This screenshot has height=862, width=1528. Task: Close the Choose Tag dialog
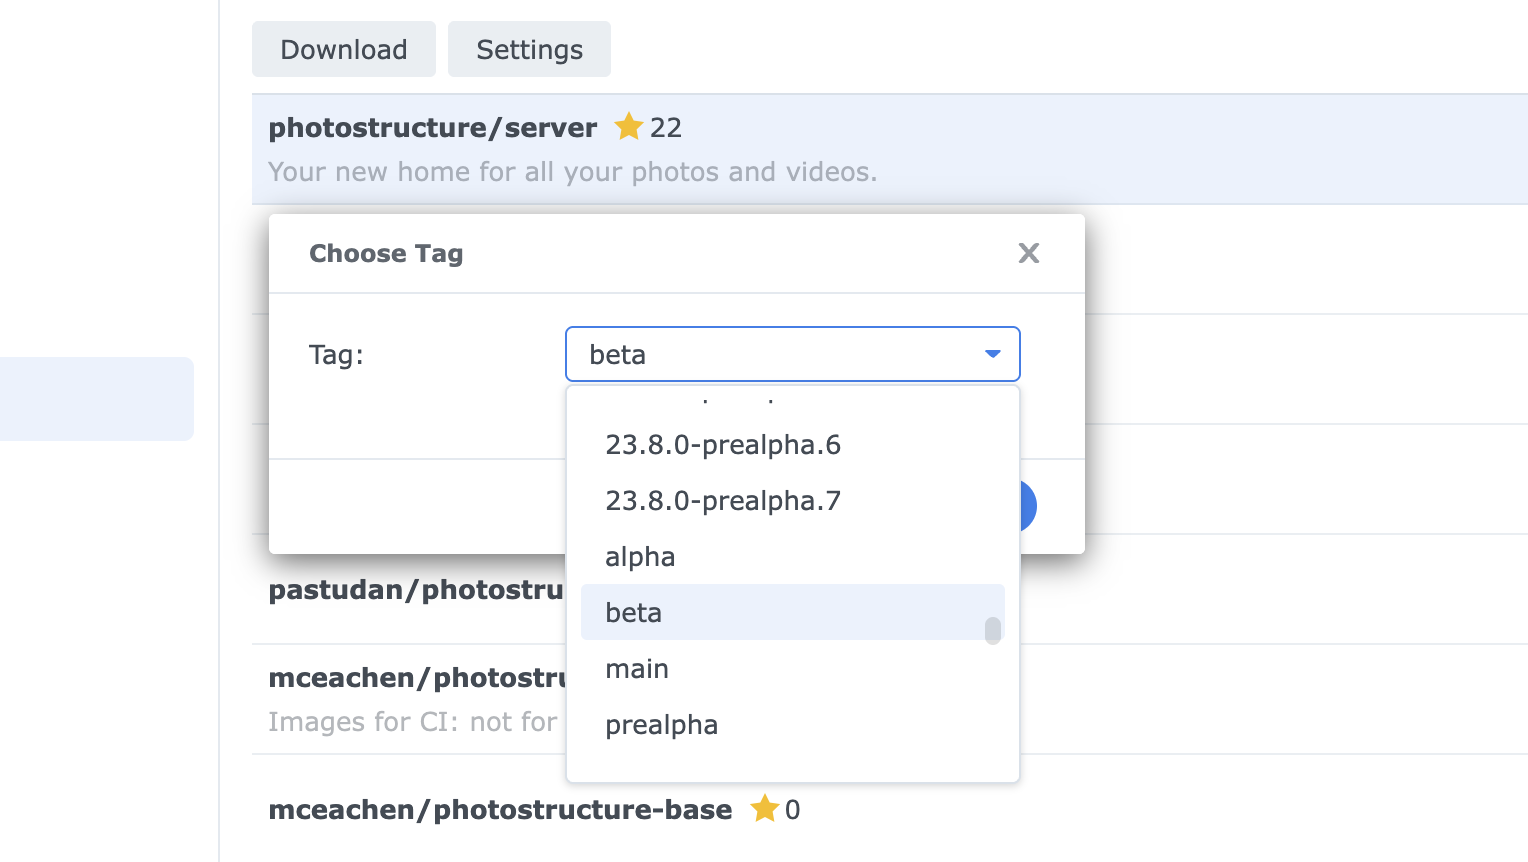[1028, 253]
